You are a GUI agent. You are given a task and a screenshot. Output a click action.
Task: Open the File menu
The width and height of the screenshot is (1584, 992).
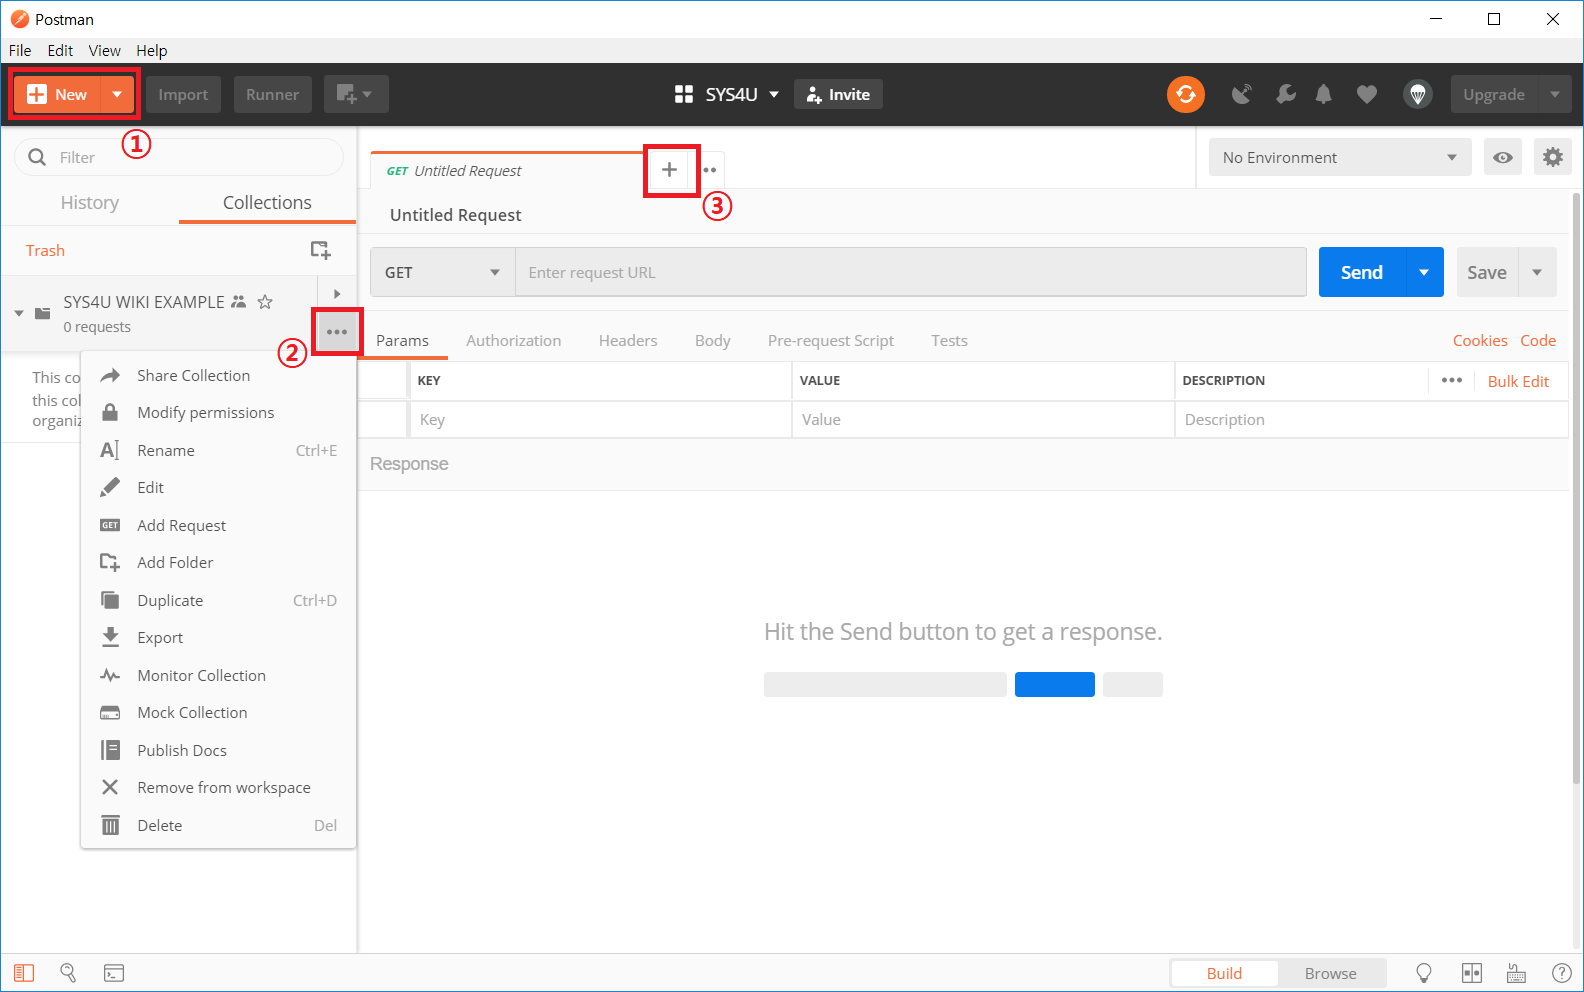click(20, 50)
